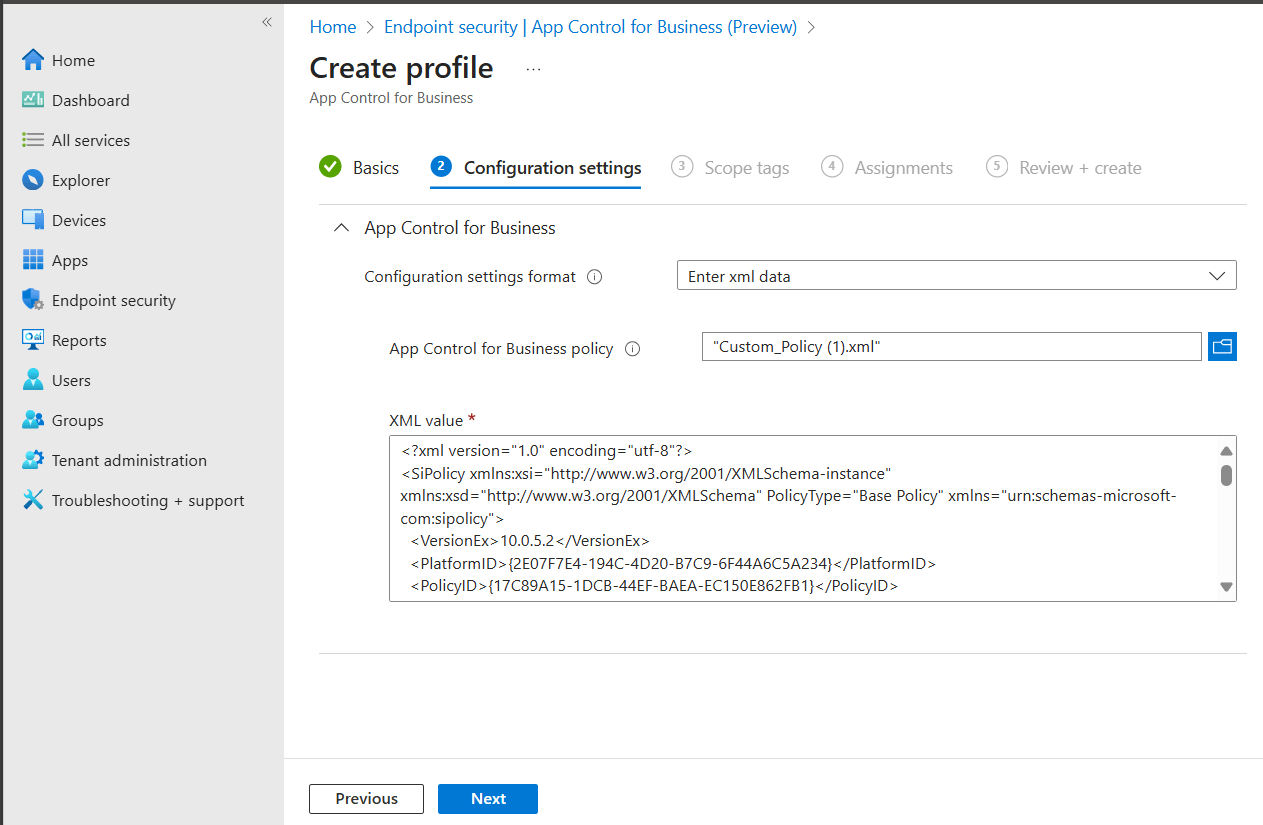Follow the Endpoint security App Control breadcrumb
Viewport: 1263px width, 825px height.
[590, 27]
